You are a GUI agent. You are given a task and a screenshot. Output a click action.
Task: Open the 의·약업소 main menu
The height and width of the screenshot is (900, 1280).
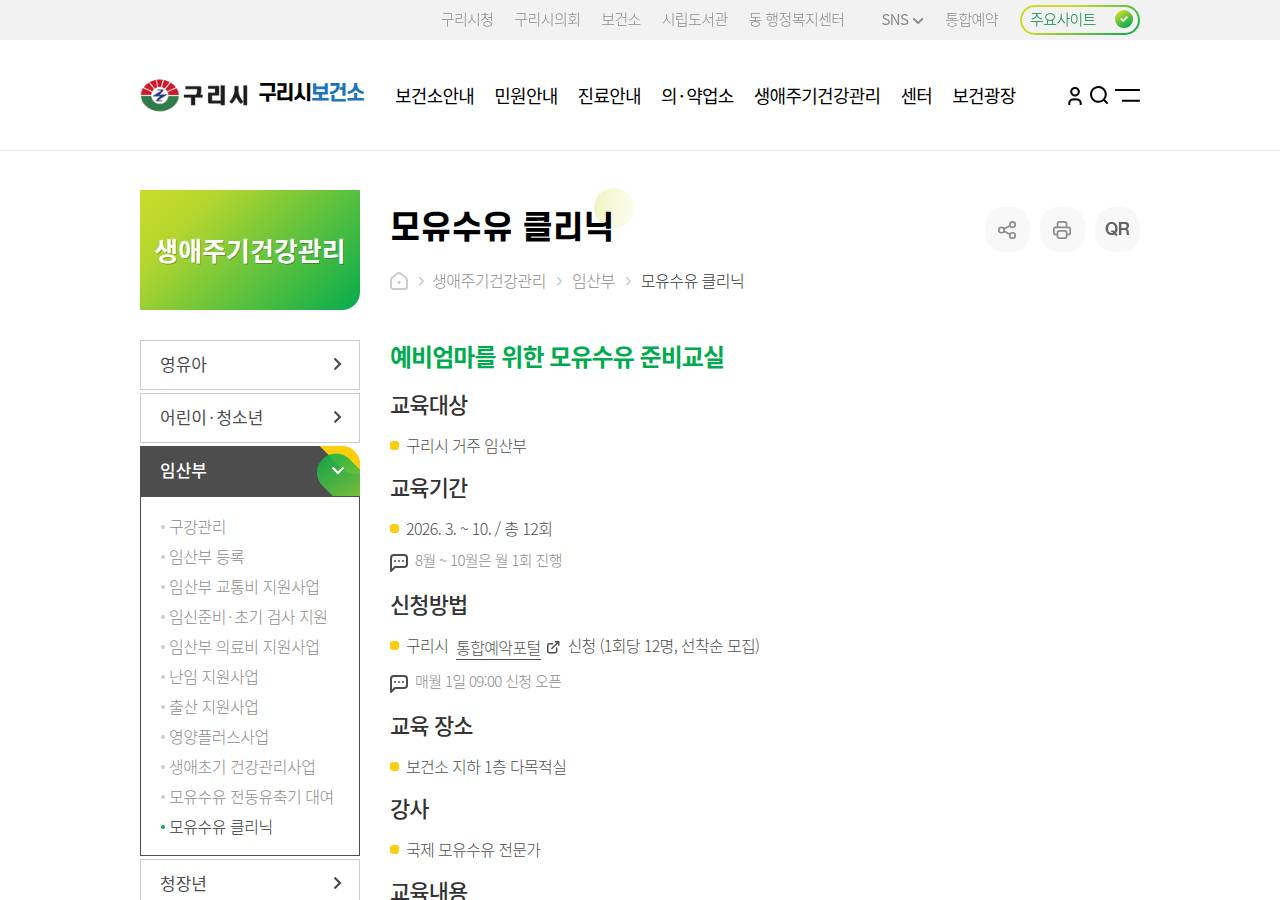(697, 96)
